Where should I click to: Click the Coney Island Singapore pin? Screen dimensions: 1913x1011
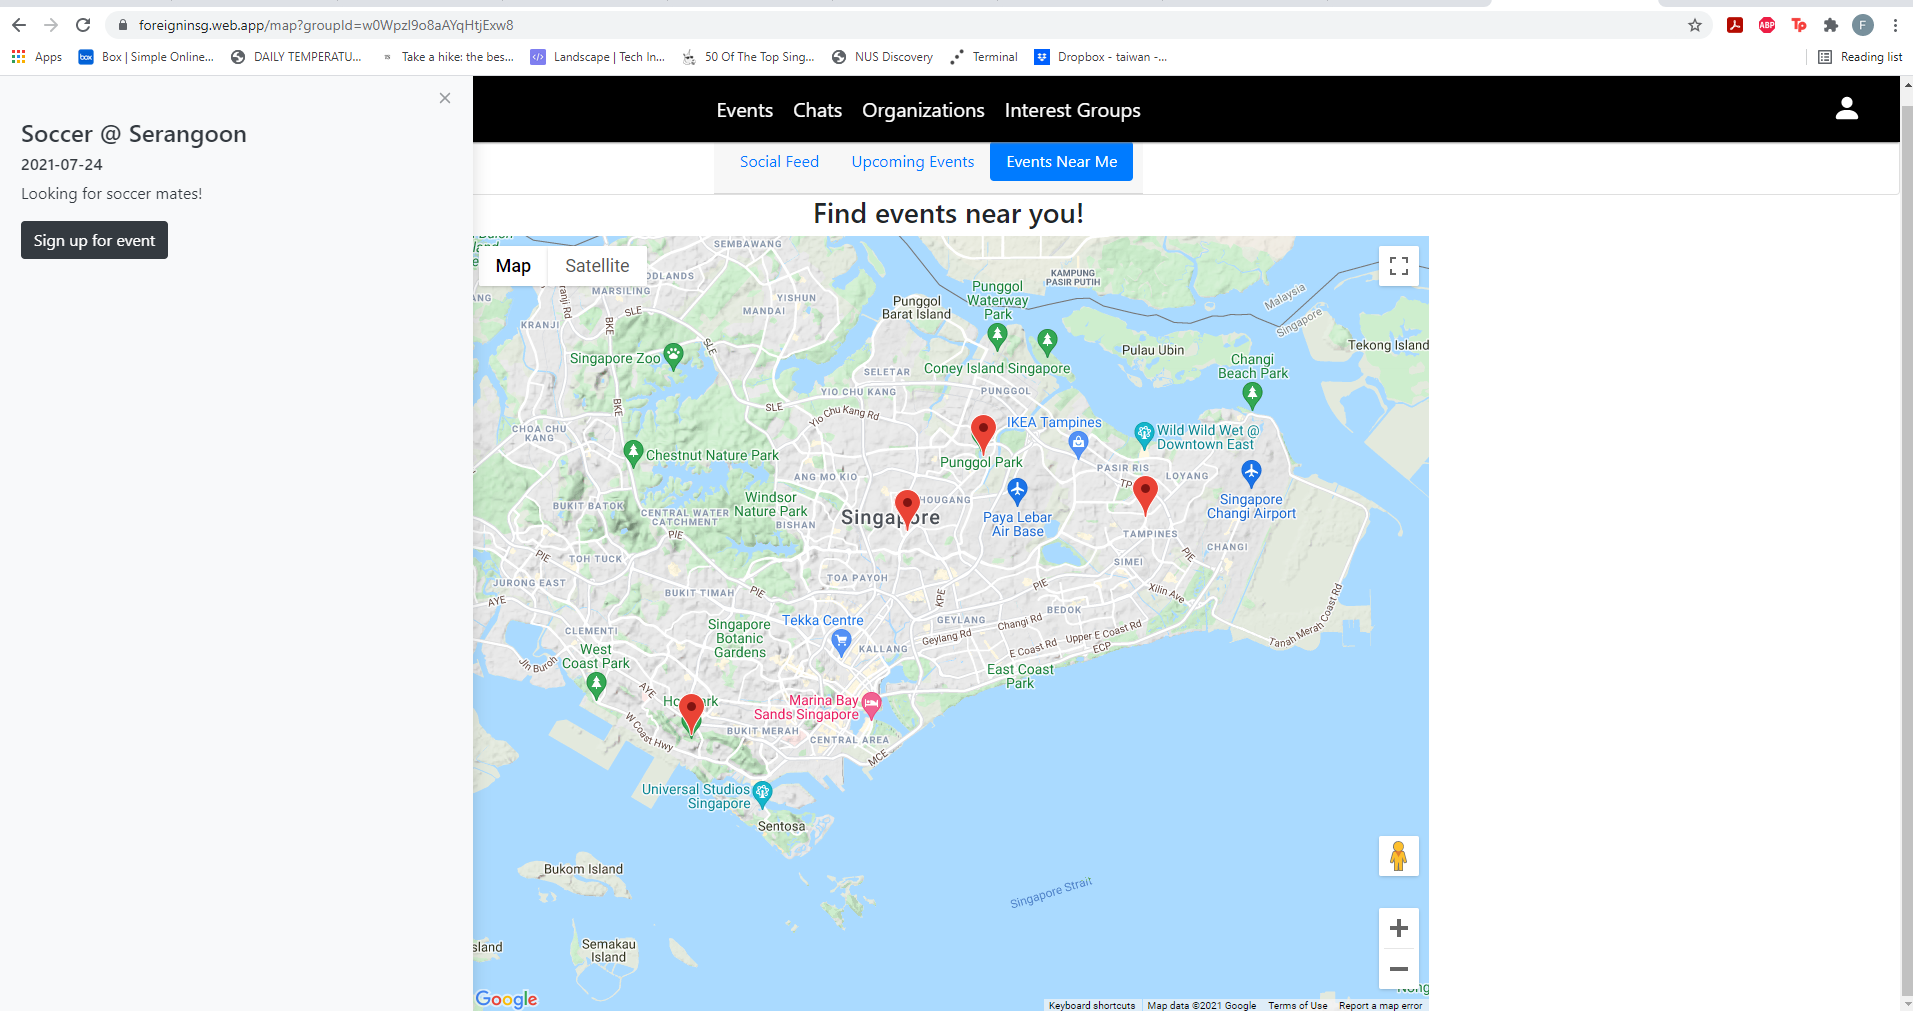tap(1047, 343)
